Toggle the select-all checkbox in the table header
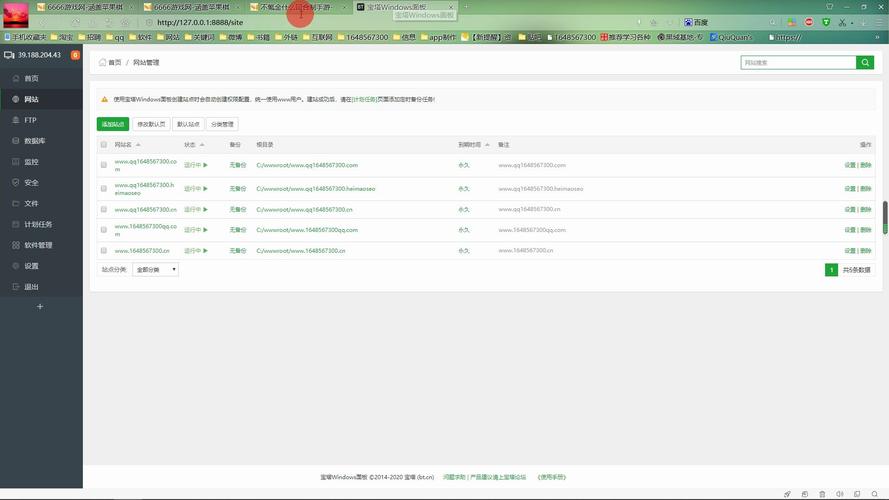 click(x=104, y=145)
